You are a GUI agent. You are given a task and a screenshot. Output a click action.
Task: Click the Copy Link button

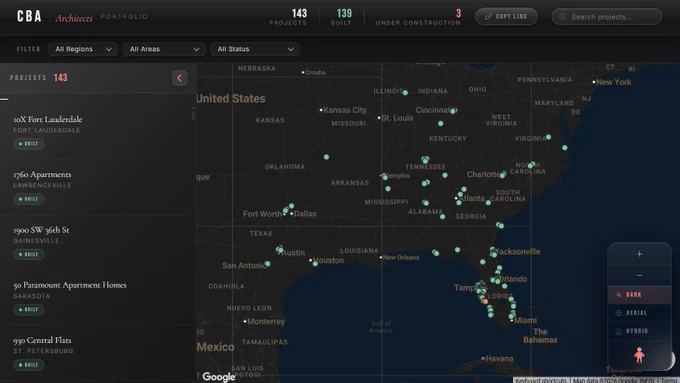coord(506,16)
